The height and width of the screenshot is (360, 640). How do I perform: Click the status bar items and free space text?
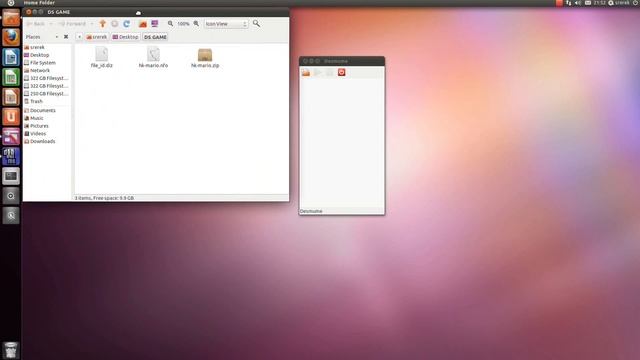coord(104,198)
